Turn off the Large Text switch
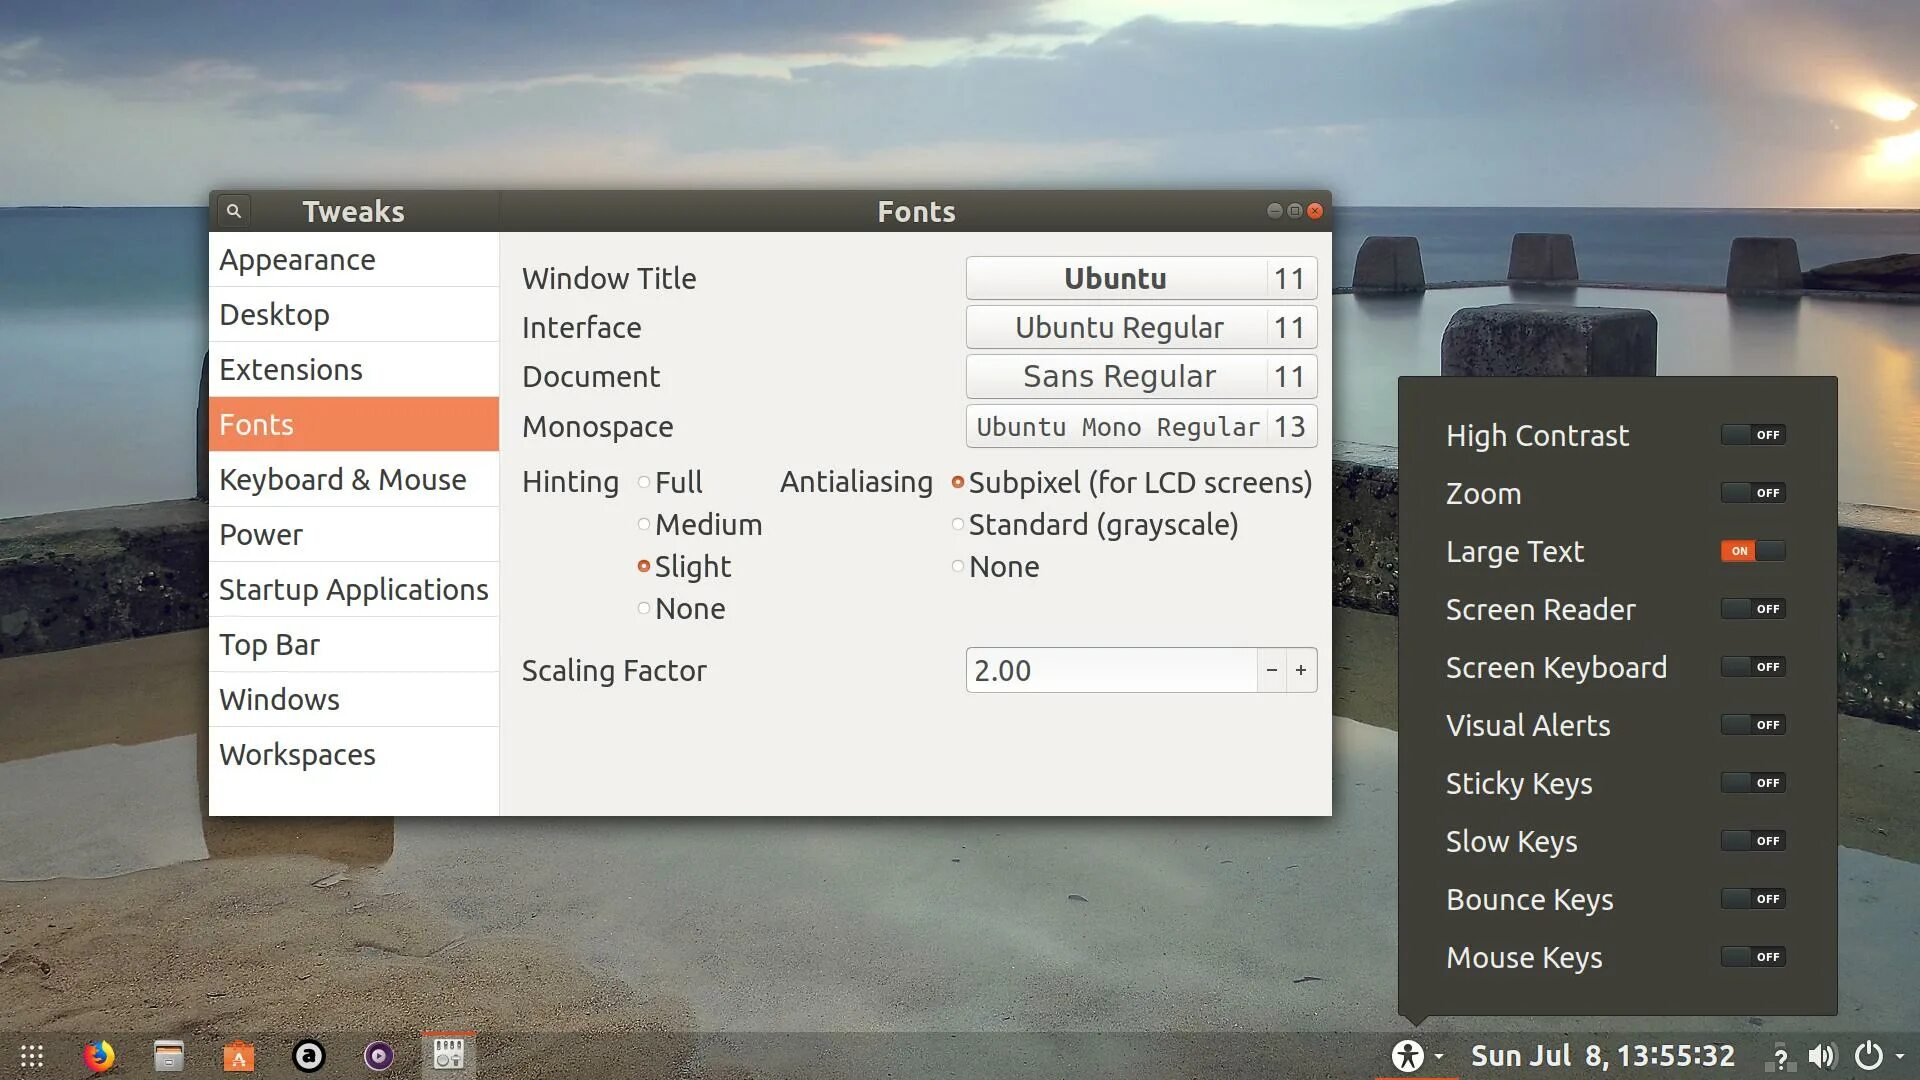This screenshot has width=1920, height=1080. [x=1752, y=551]
